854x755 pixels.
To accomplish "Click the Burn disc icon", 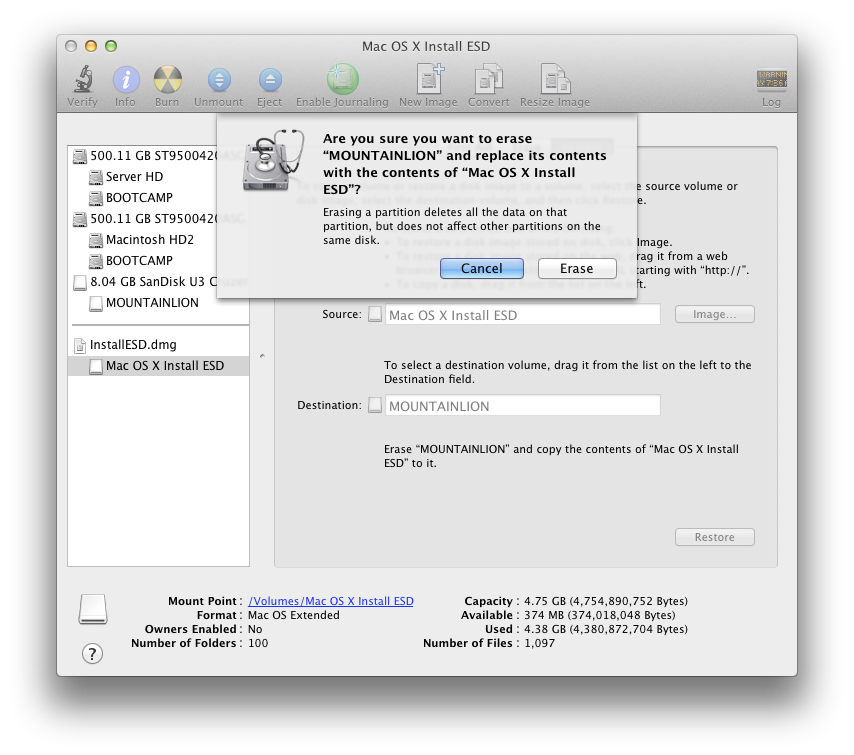I will (167, 80).
